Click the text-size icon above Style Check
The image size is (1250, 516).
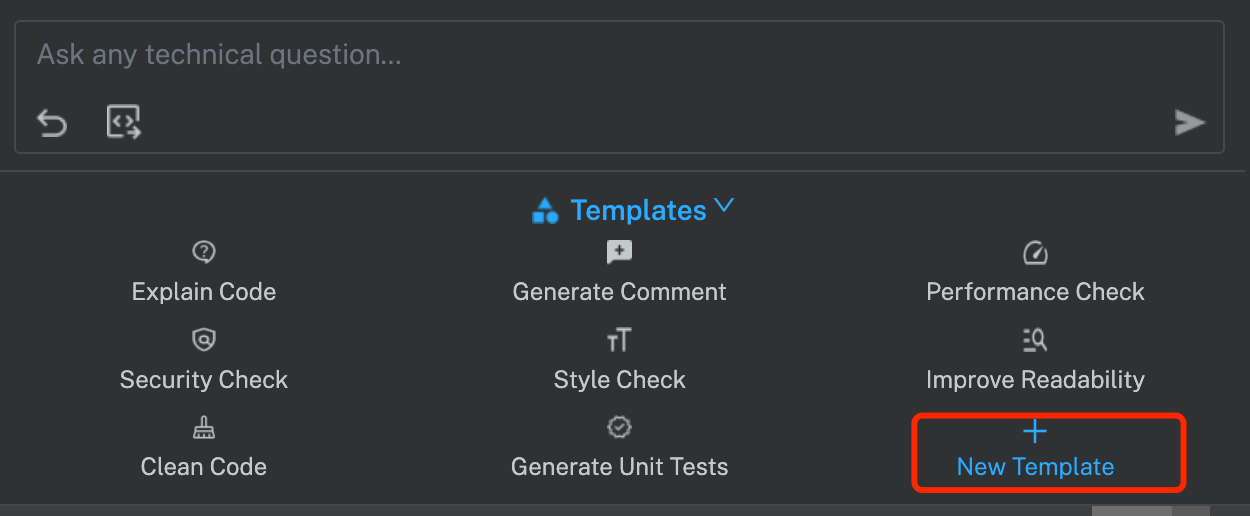pos(620,340)
